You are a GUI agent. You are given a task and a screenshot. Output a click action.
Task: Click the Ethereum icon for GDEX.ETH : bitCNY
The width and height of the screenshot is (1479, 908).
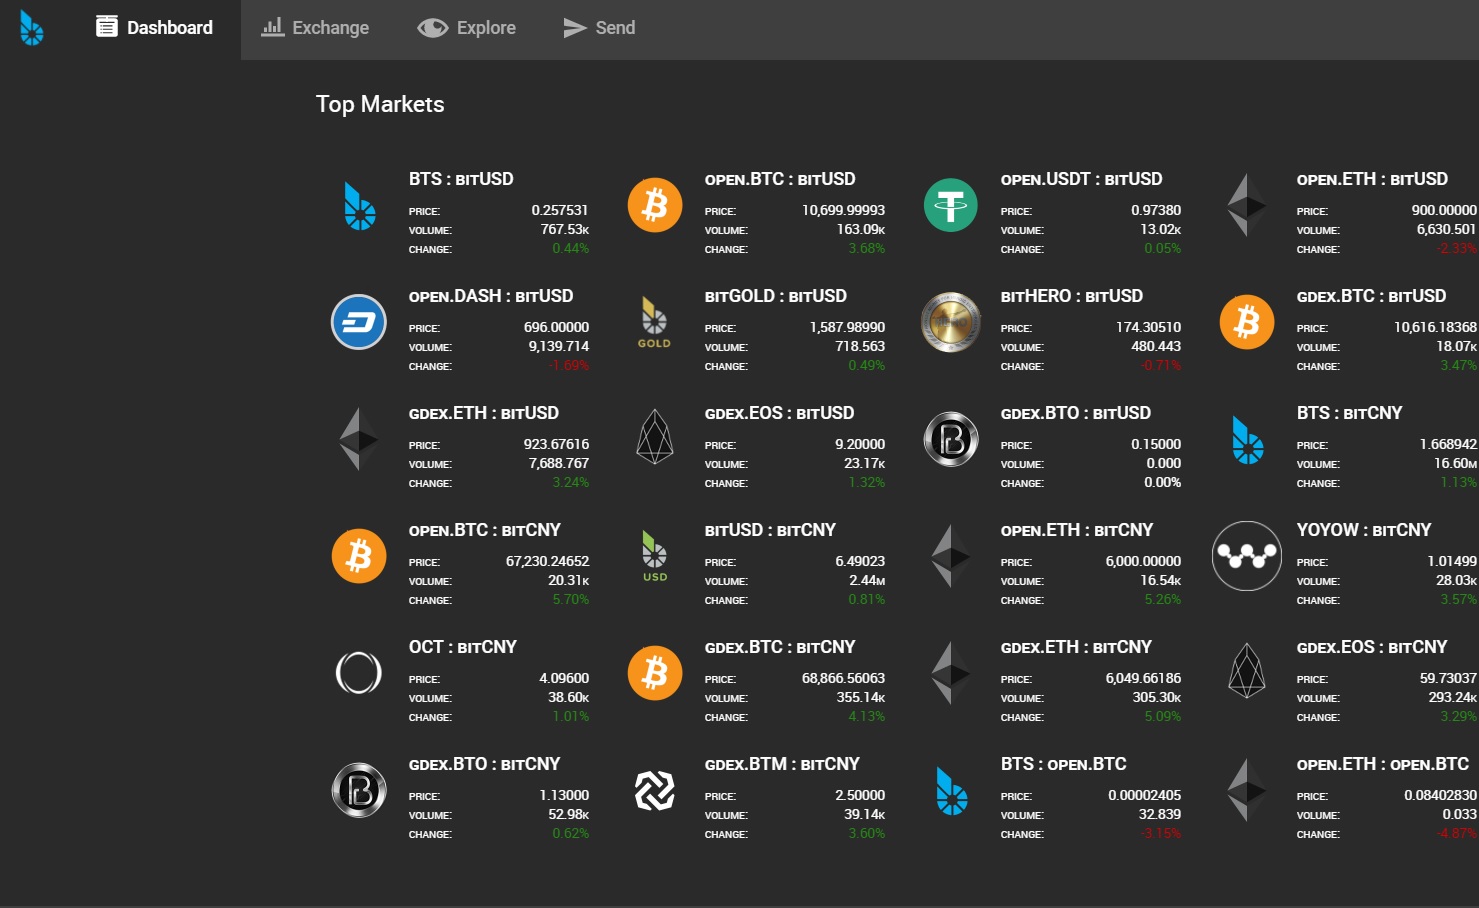(x=951, y=673)
